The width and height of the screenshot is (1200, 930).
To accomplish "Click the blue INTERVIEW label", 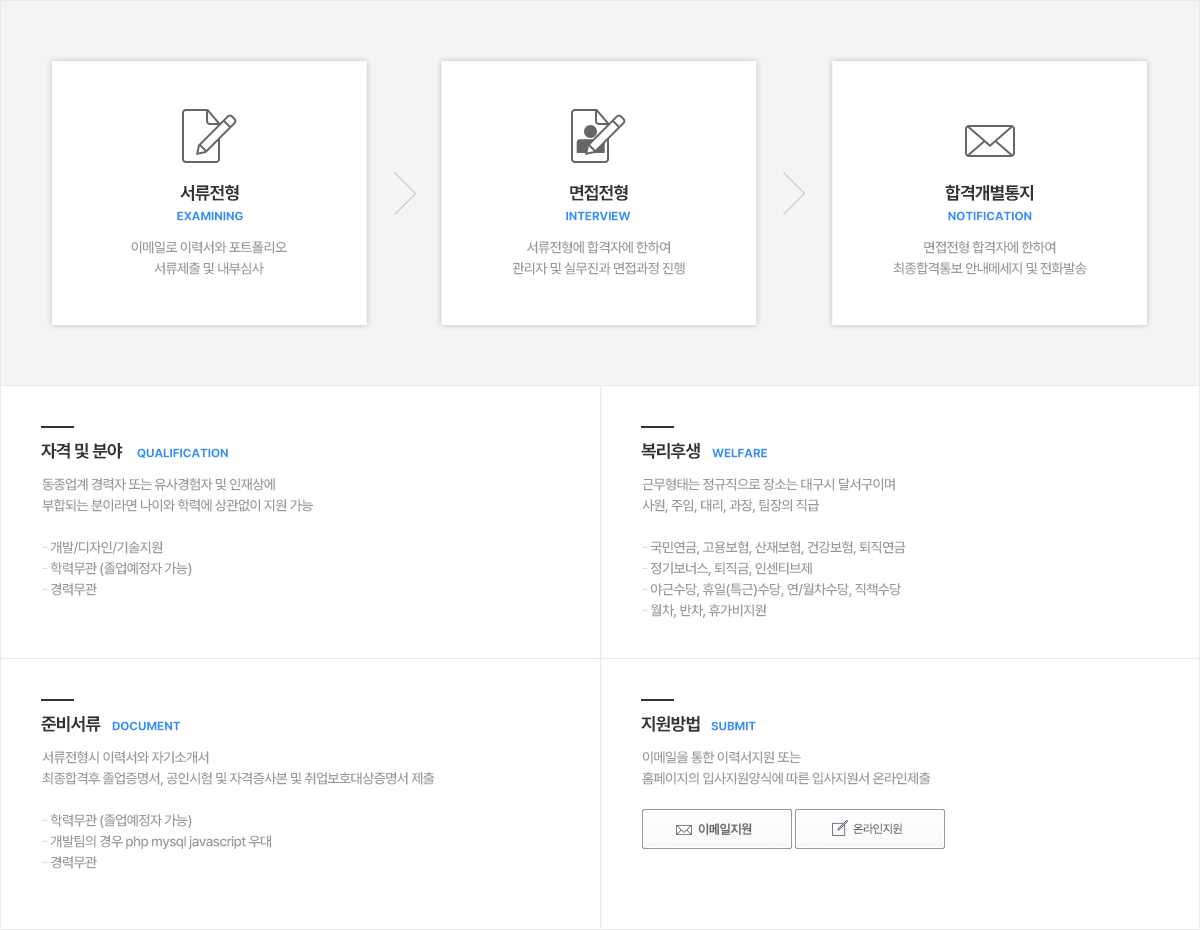I will tap(598, 216).
